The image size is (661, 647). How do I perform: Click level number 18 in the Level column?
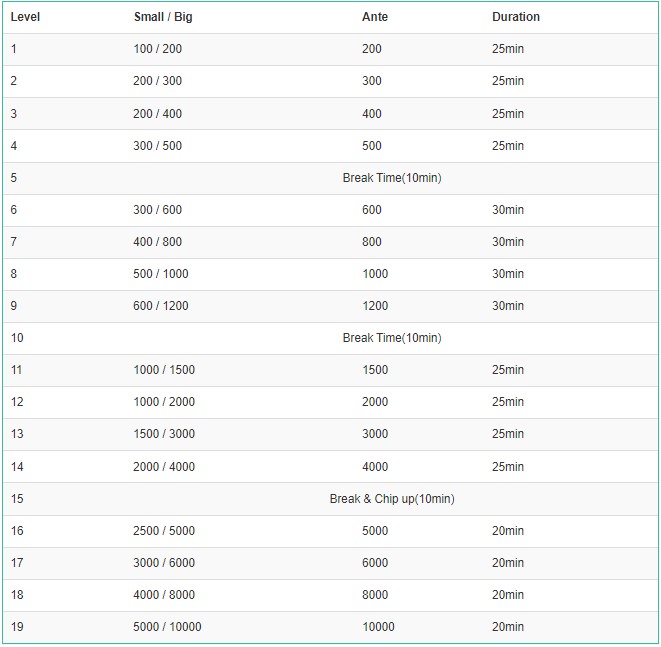17,595
